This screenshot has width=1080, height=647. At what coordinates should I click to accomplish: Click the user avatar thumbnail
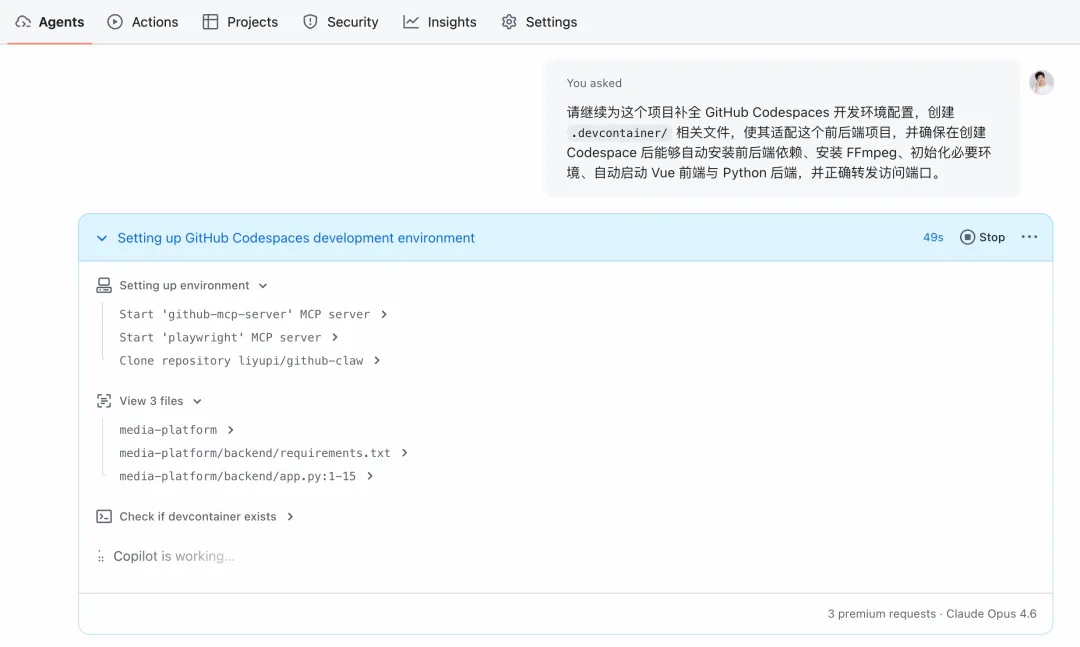point(1041,83)
